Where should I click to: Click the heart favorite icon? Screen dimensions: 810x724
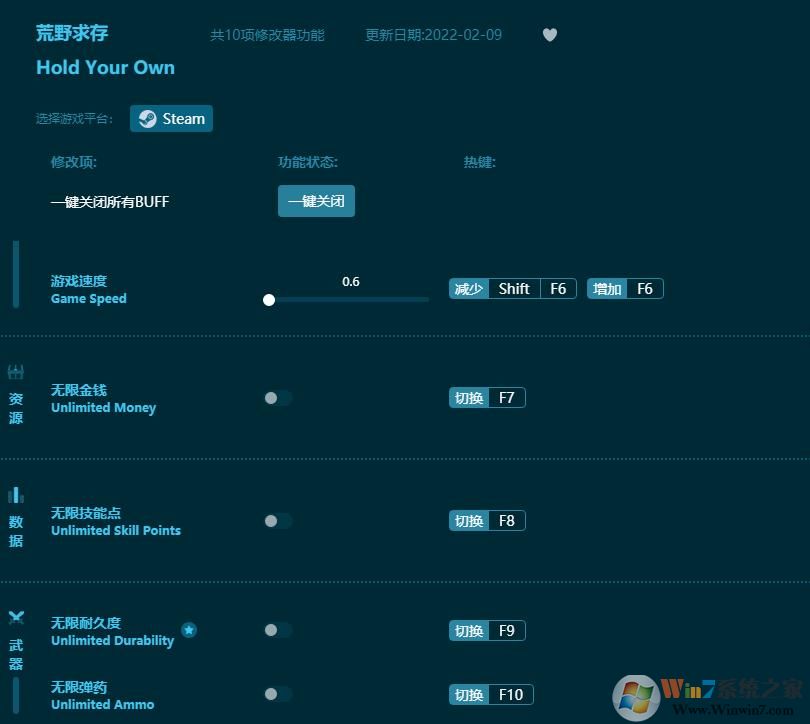coord(550,35)
